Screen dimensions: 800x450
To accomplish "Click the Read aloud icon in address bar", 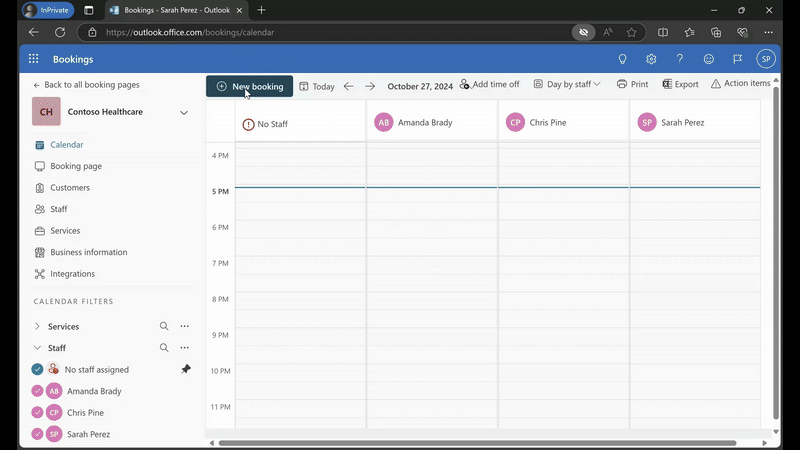I will click(608, 32).
